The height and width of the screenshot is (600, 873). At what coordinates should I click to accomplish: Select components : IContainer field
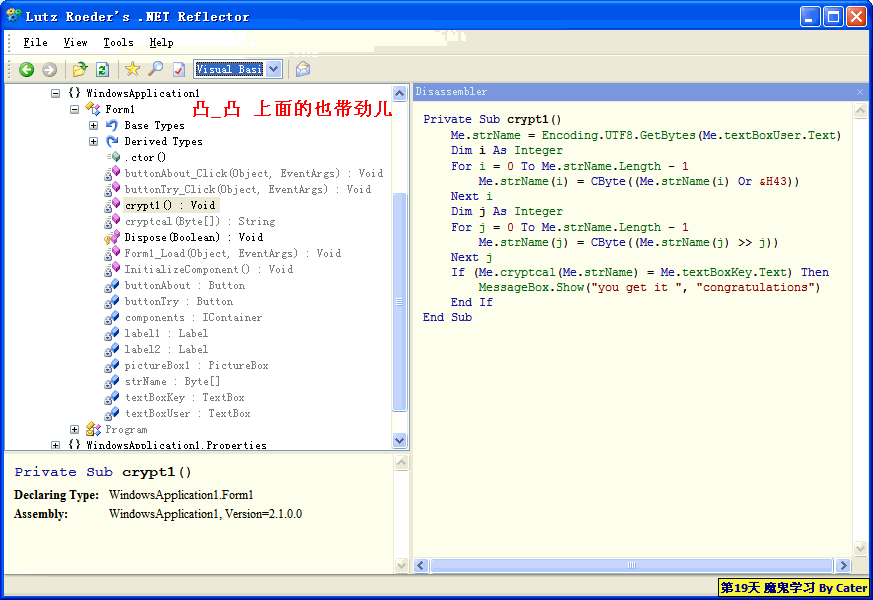point(193,318)
